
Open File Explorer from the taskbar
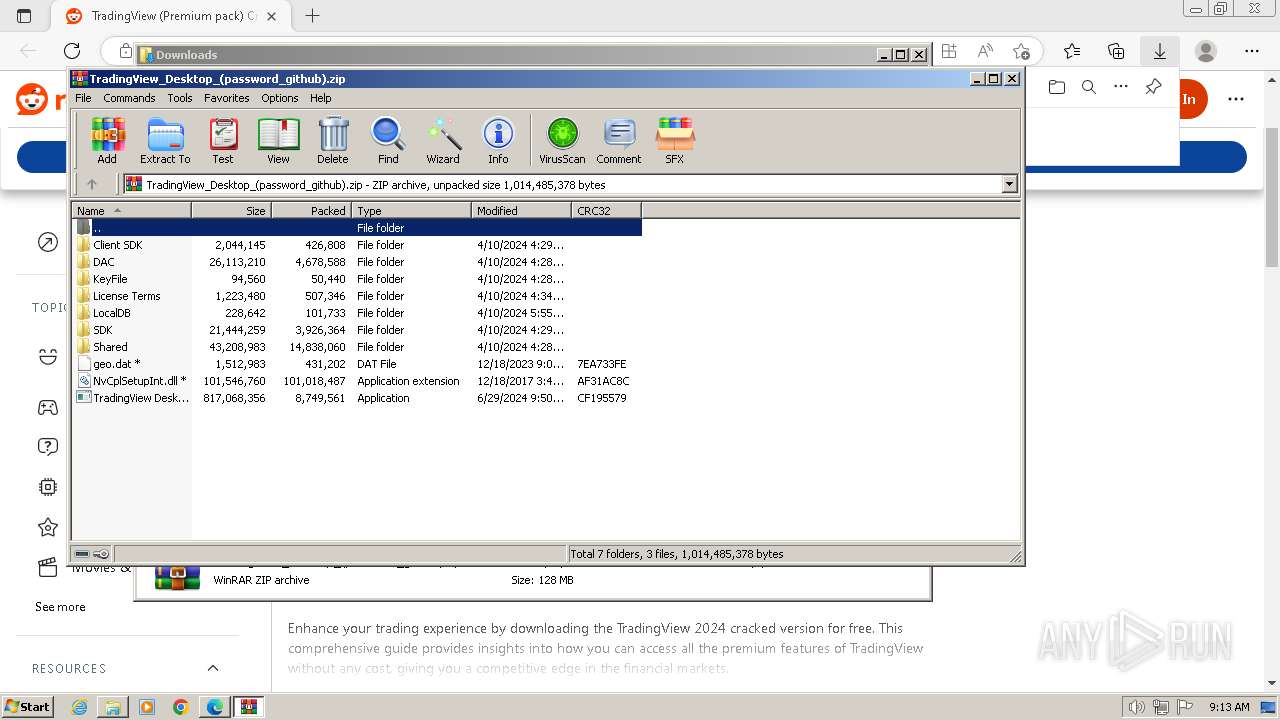(113, 707)
